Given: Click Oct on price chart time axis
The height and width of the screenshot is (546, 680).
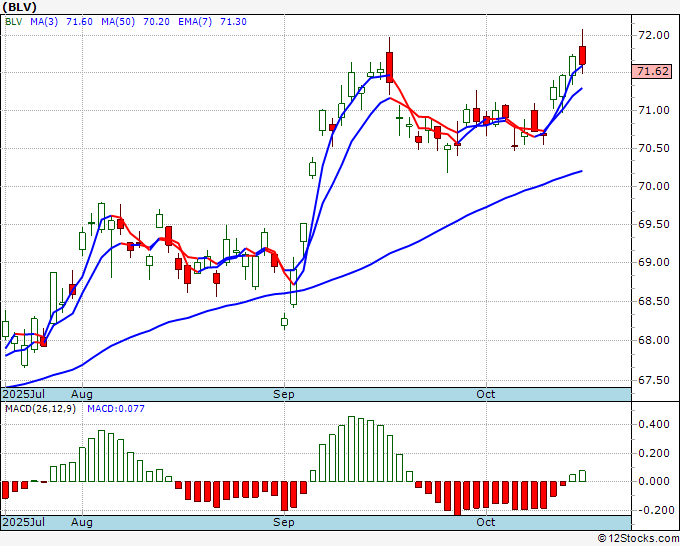Looking at the screenshot, I should pos(485,394).
